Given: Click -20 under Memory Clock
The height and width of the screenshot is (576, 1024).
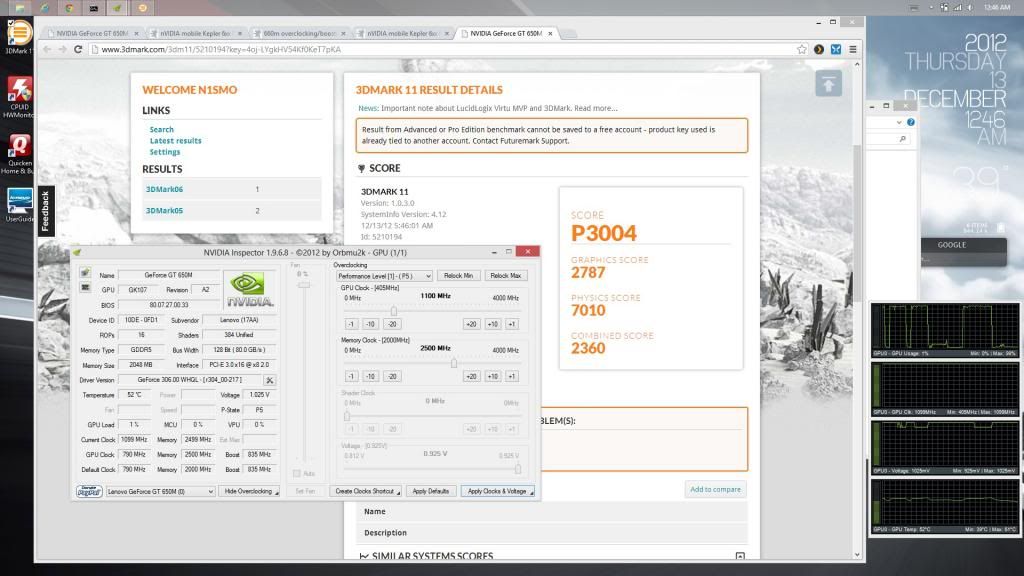Looking at the screenshot, I should [392, 376].
